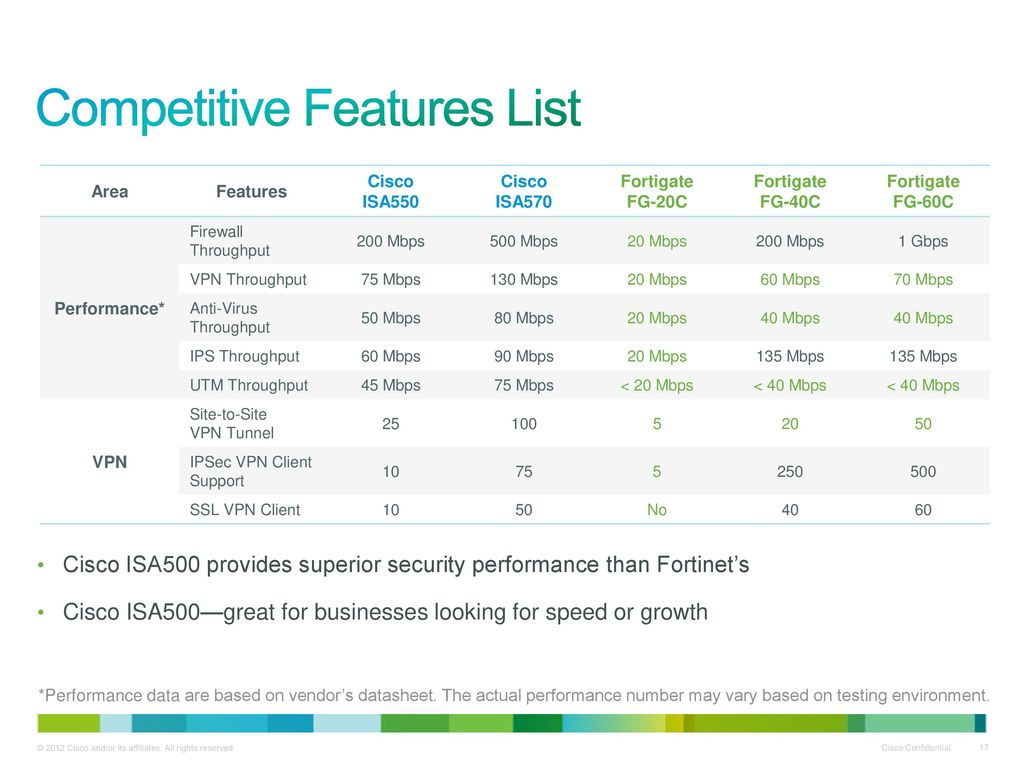Select '250' IPSec VPN Client Support value
Viewport: 1024px width, 768px height.
coord(790,472)
